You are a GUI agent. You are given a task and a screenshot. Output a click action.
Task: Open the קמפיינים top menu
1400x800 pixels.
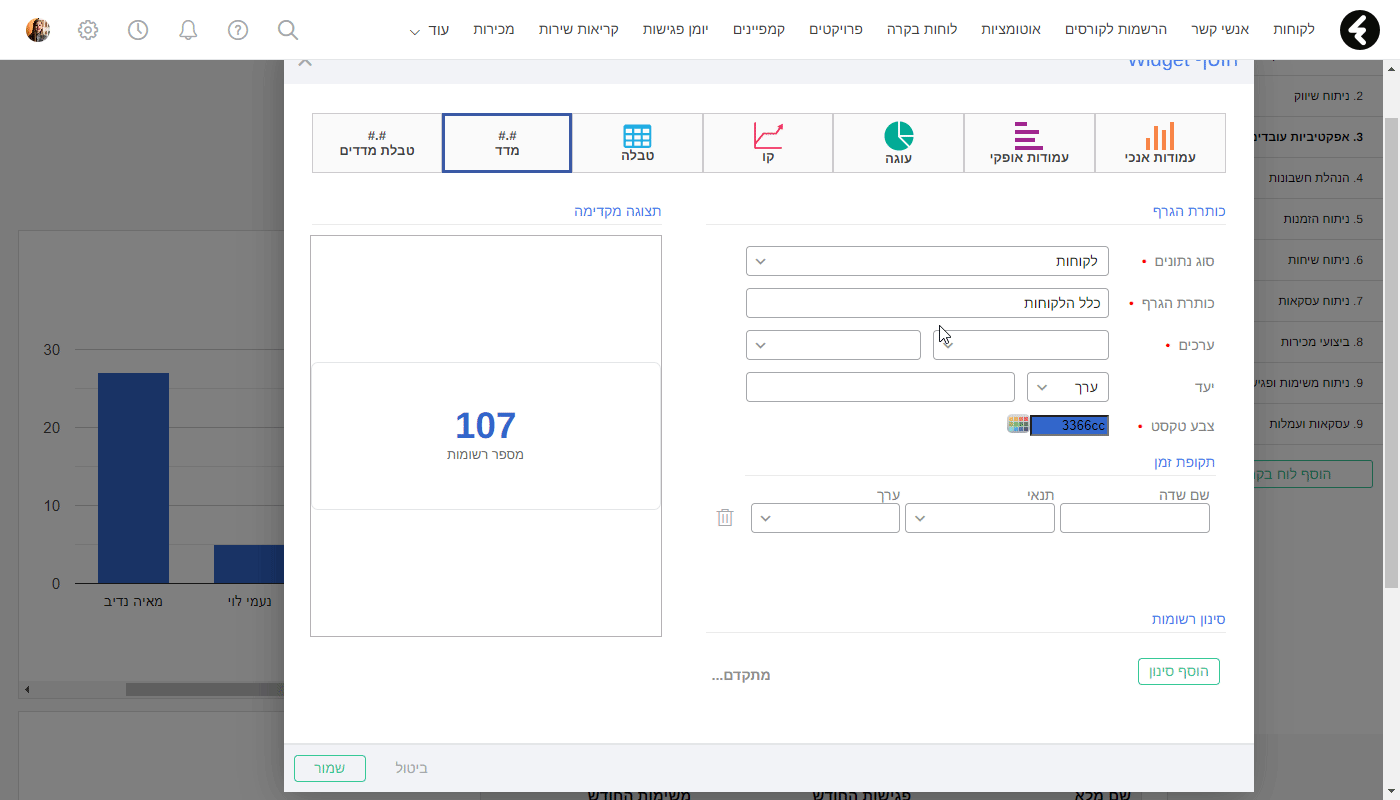(x=759, y=30)
